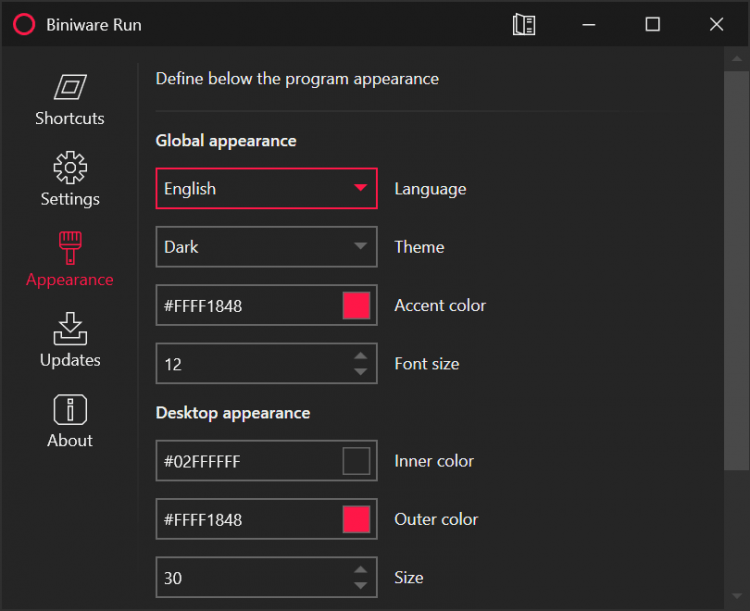Image resolution: width=750 pixels, height=611 pixels.
Task: Open the About info icon
Action: click(70, 410)
